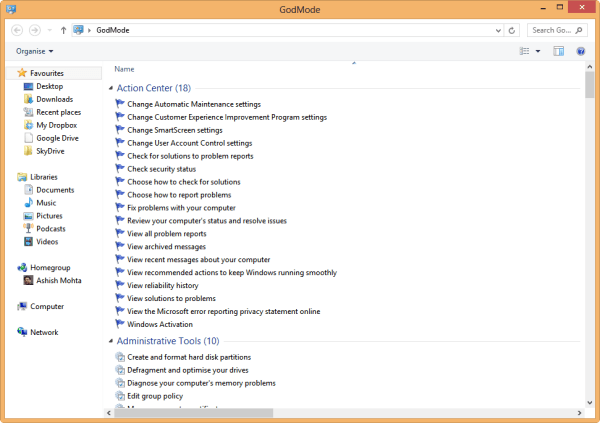
Task: Open Fix problems with your computer
Action: point(181,208)
